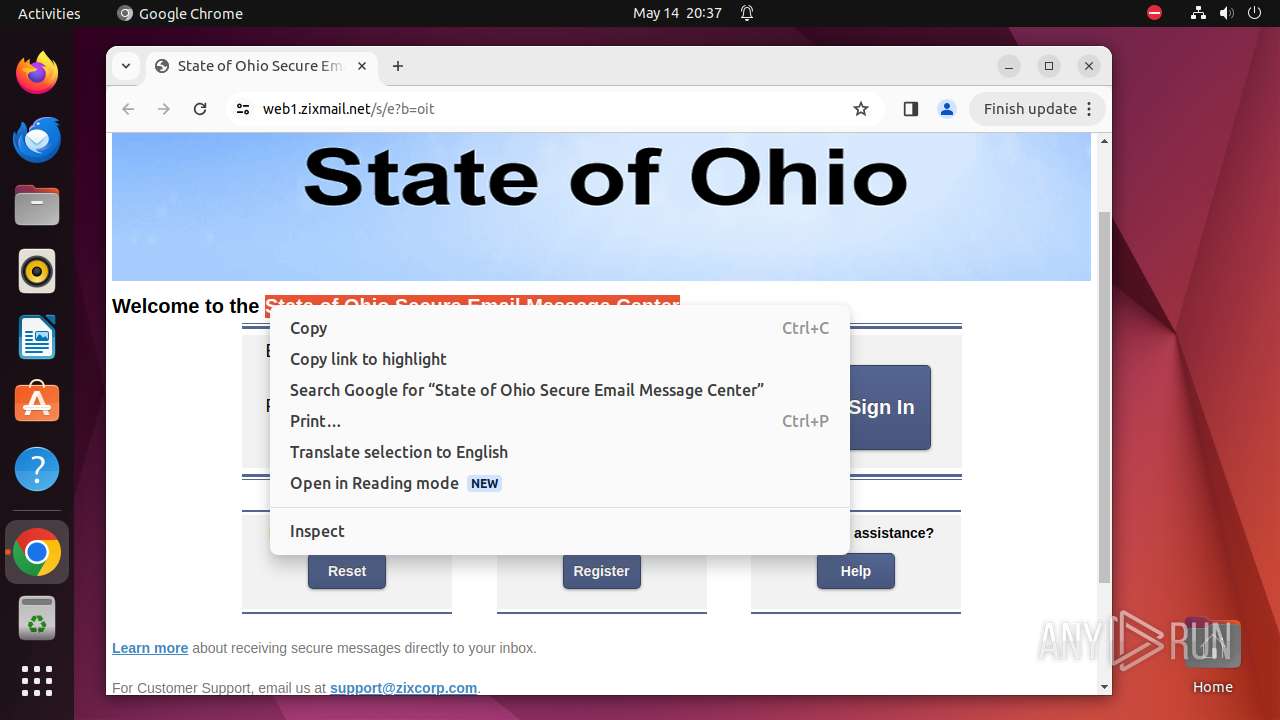Open the clock calendar May 14 20:37
This screenshot has width=1280, height=720.
pos(677,13)
